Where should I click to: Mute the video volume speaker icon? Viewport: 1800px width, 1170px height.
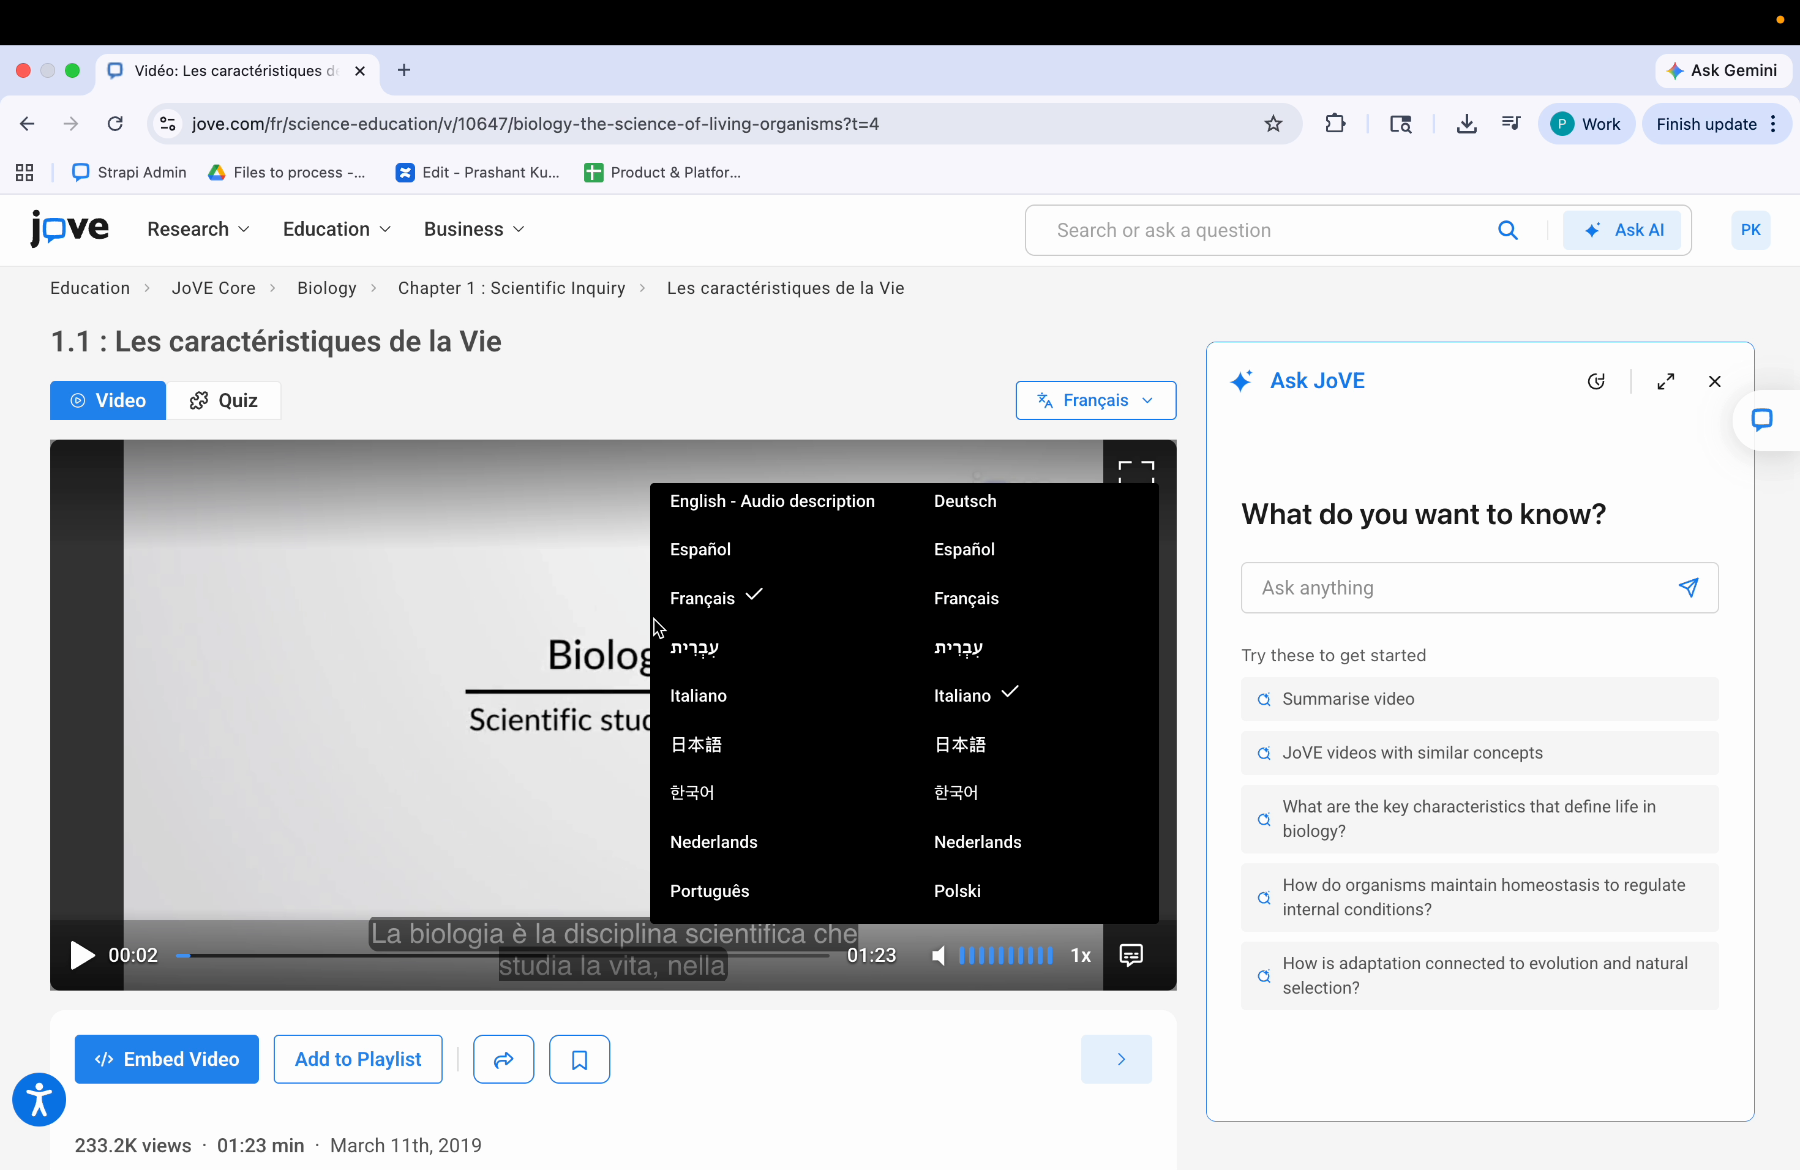pos(938,956)
